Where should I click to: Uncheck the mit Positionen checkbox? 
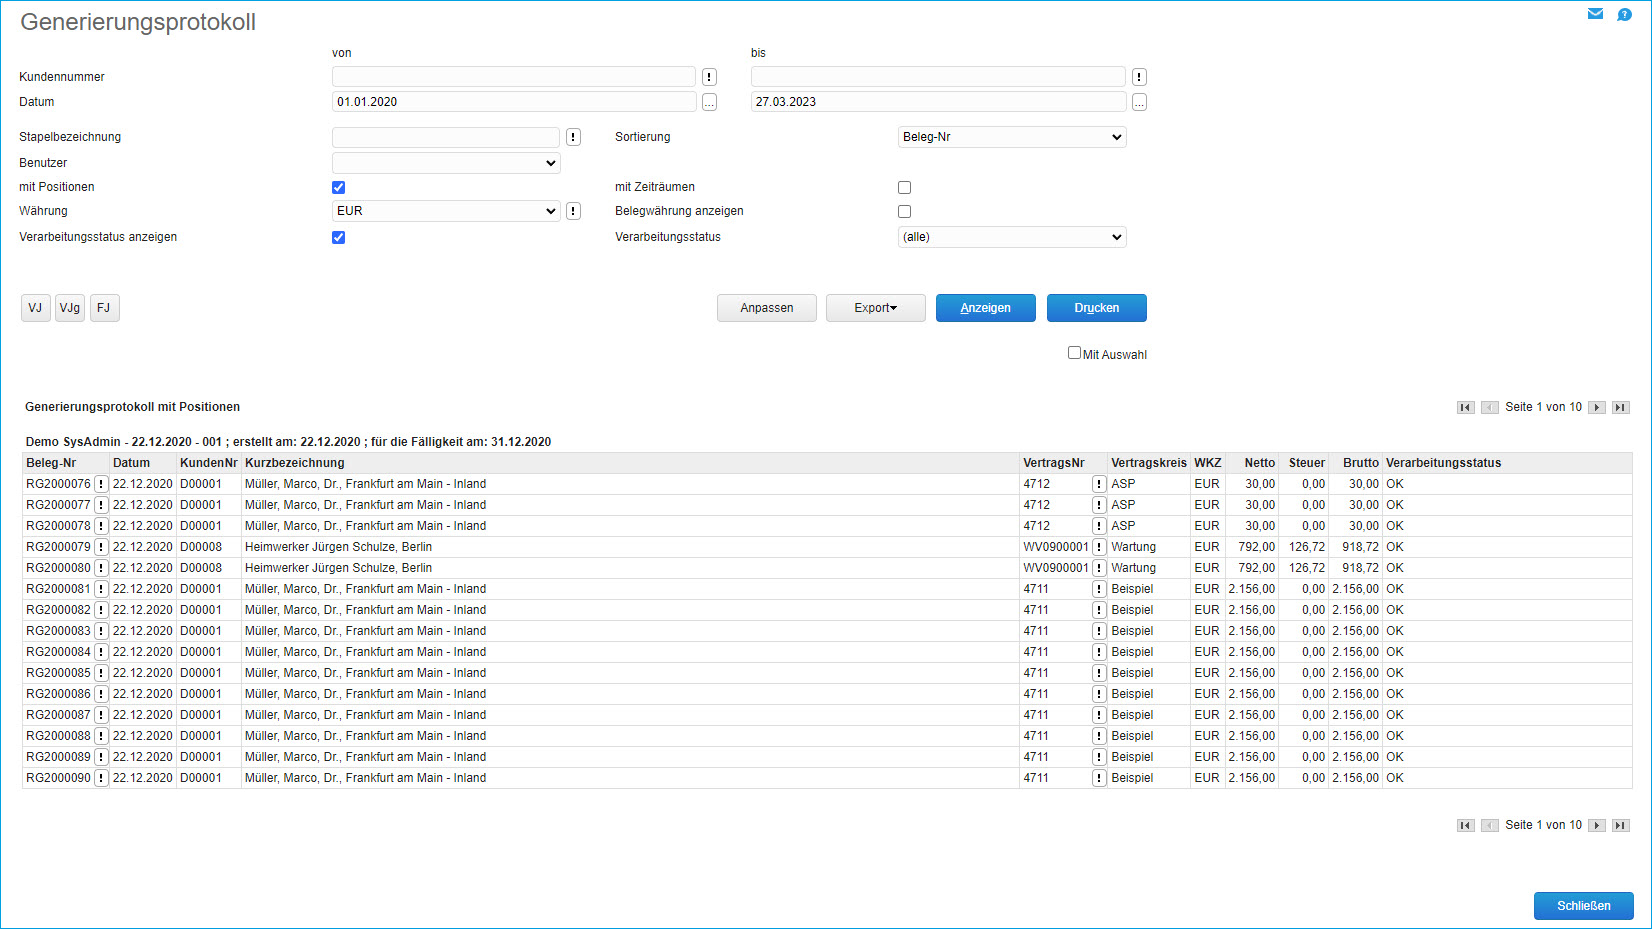pos(338,187)
